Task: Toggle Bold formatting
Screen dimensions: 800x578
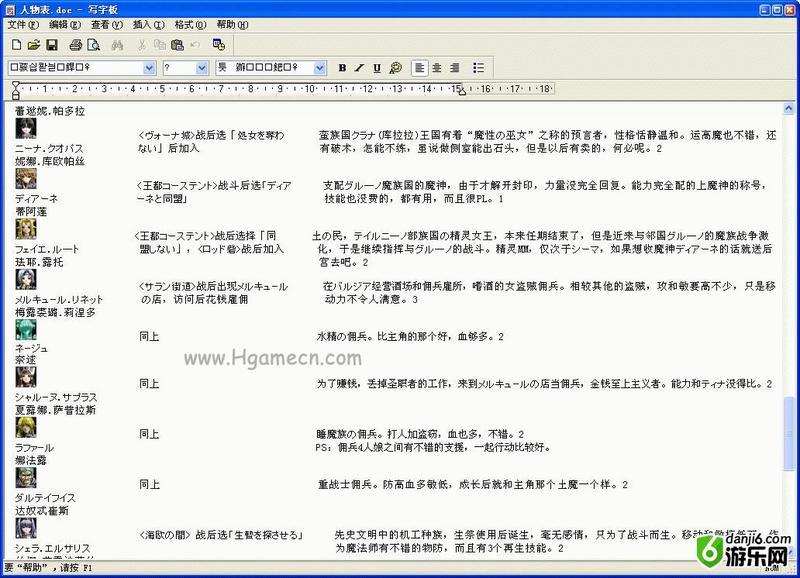Action: pyautogui.click(x=342, y=68)
